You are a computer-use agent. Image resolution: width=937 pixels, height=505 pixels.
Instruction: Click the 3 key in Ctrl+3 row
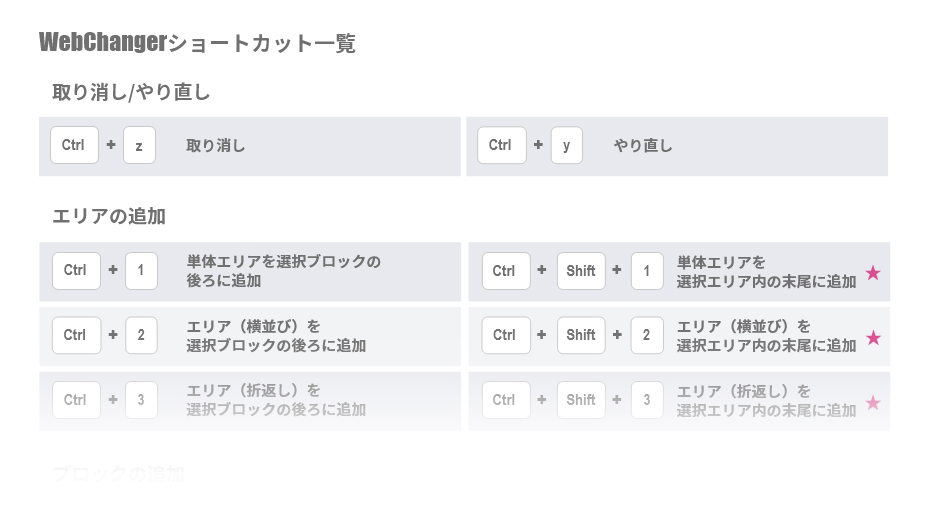pos(141,400)
